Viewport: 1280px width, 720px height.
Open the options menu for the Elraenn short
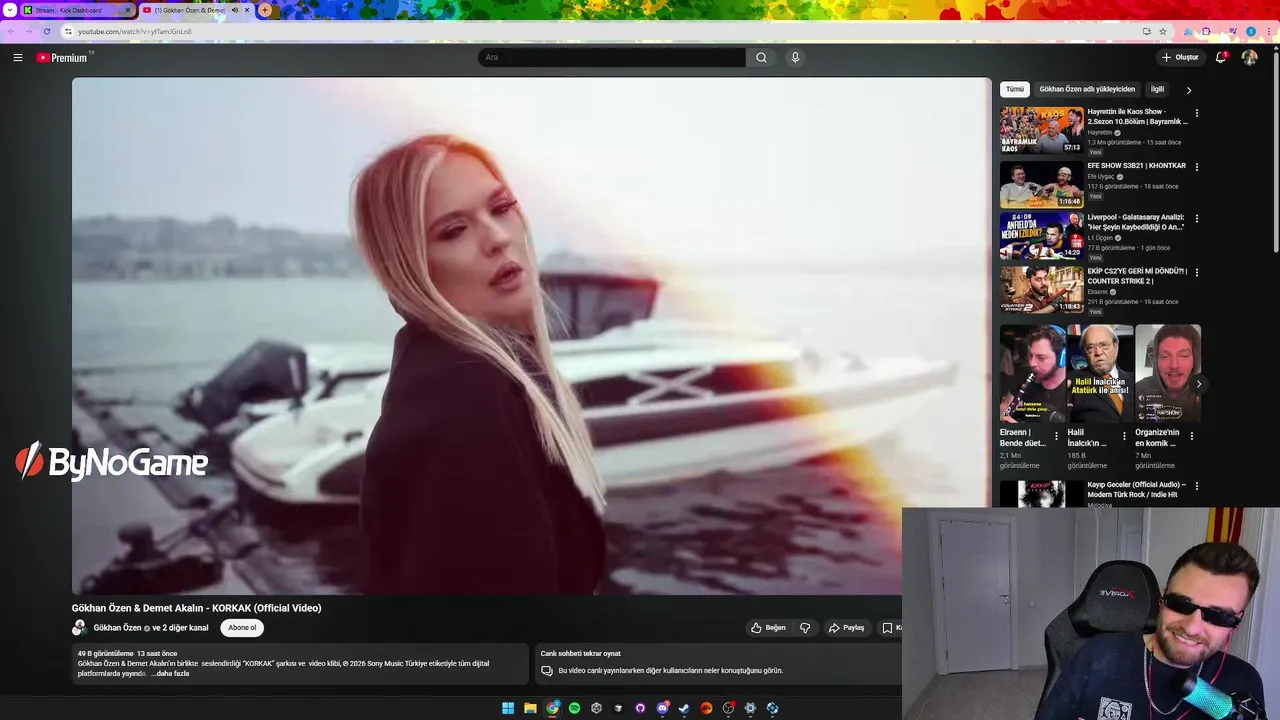(x=1056, y=436)
